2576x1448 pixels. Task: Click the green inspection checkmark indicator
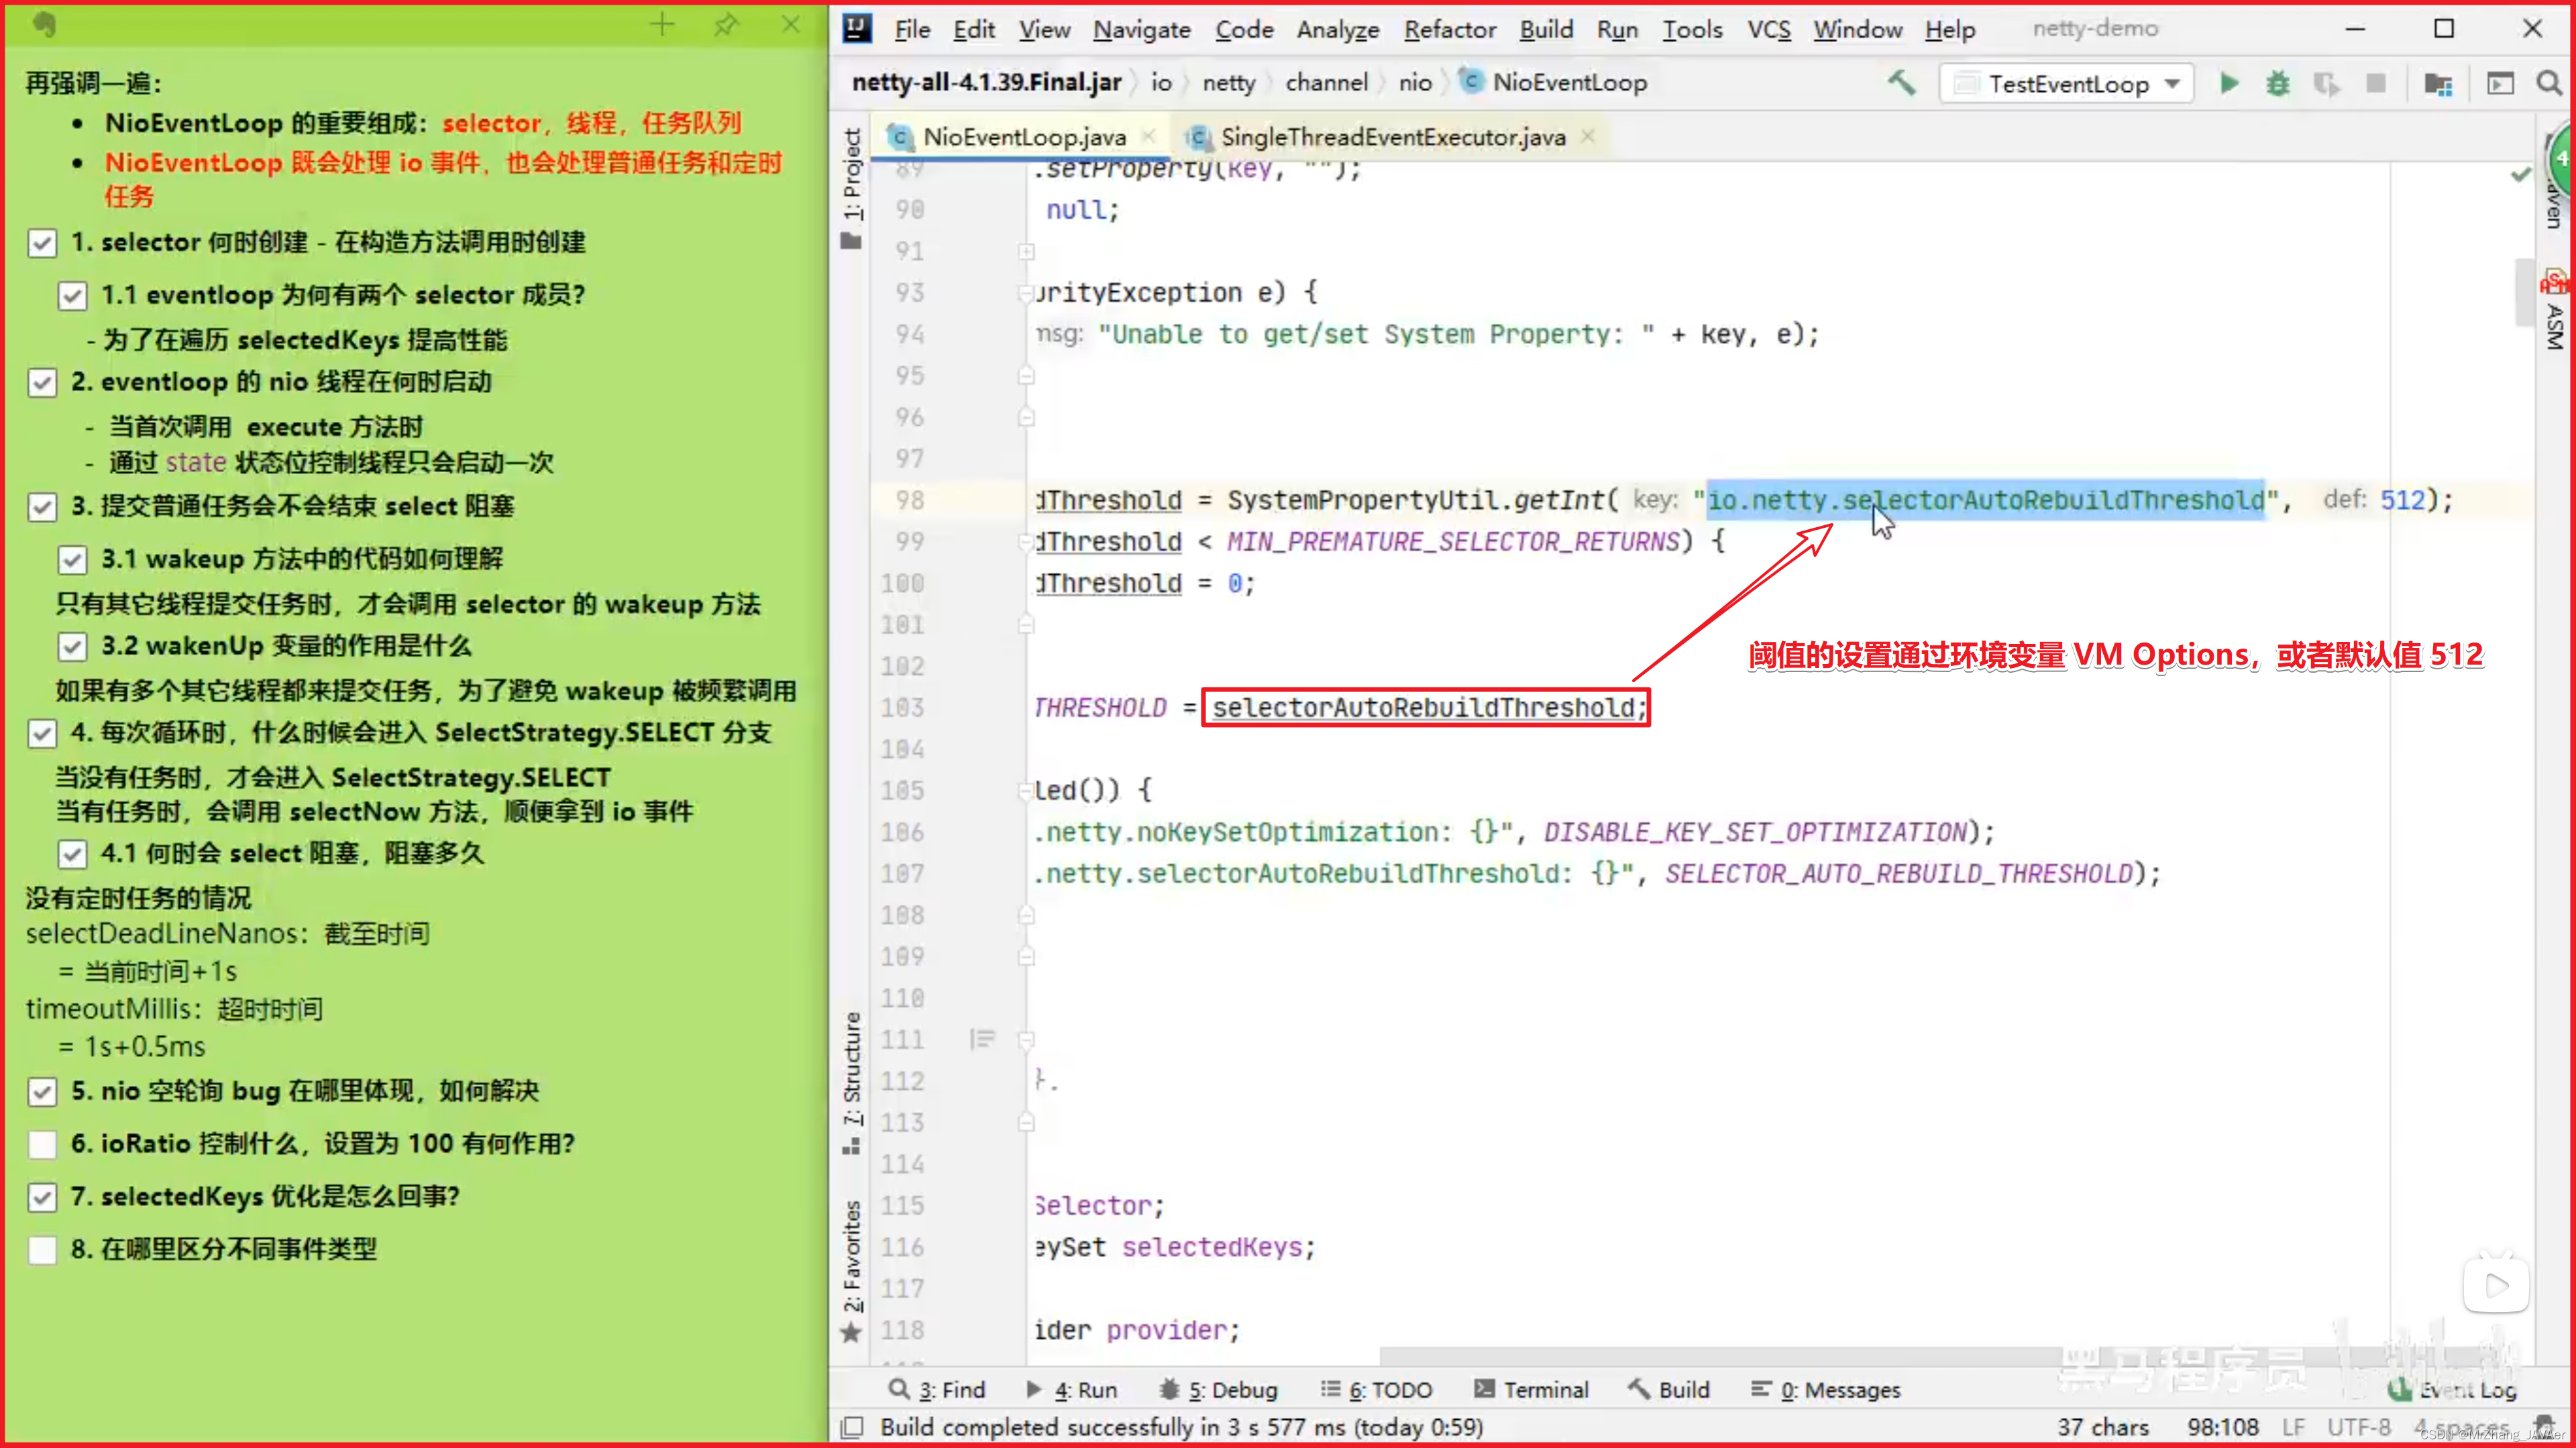point(2521,175)
